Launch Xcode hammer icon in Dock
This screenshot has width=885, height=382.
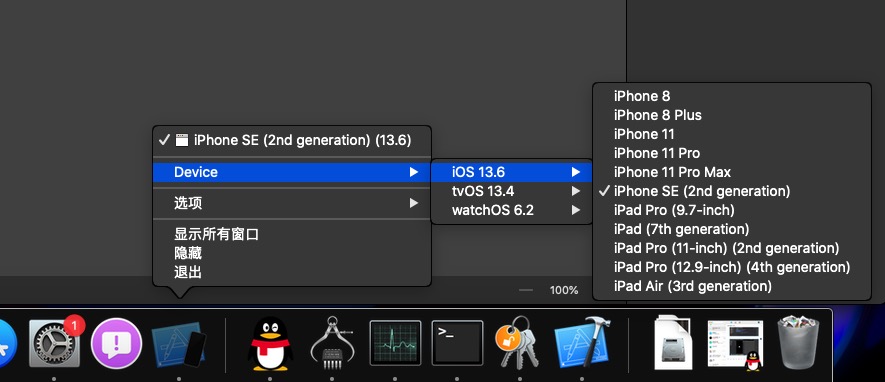click(x=583, y=342)
